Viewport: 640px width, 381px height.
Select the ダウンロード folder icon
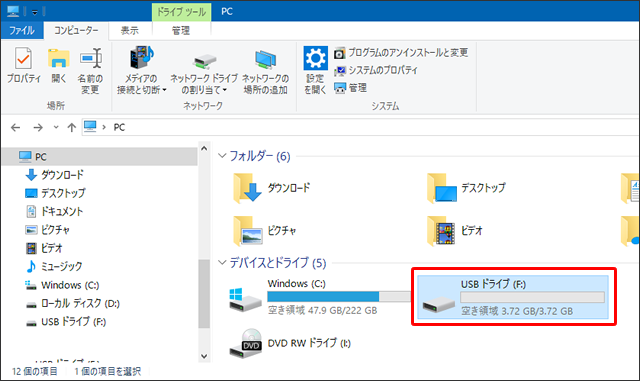[248, 188]
